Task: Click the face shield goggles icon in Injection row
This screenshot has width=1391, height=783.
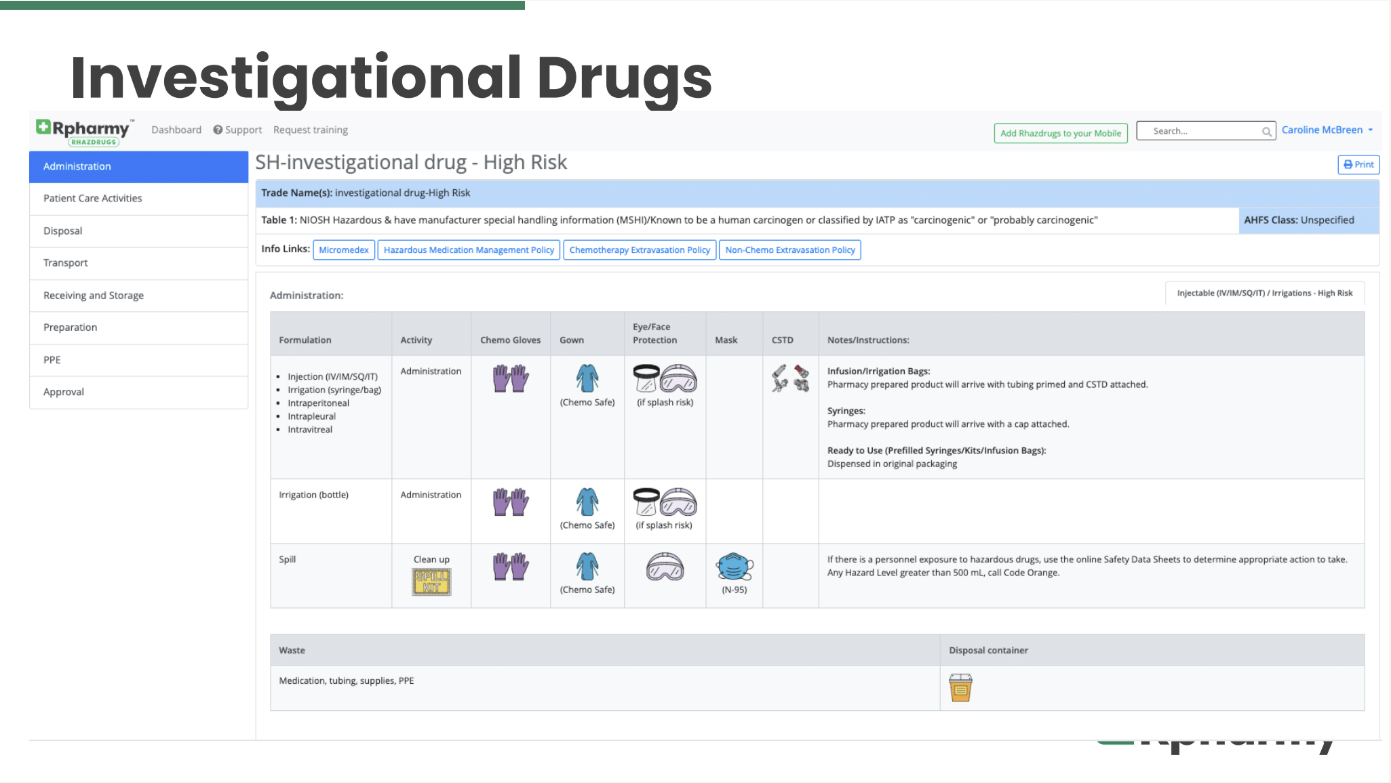Action: coord(665,378)
